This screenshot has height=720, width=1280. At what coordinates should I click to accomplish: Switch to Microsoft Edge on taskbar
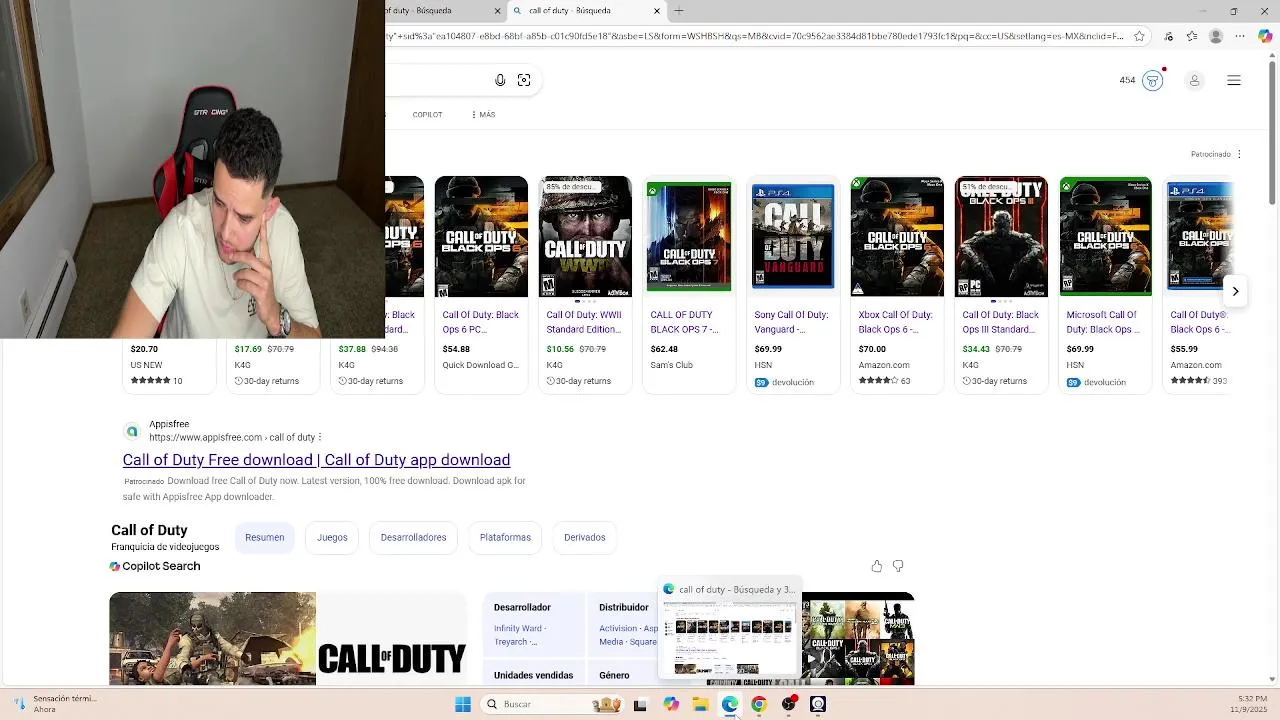[730, 704]
